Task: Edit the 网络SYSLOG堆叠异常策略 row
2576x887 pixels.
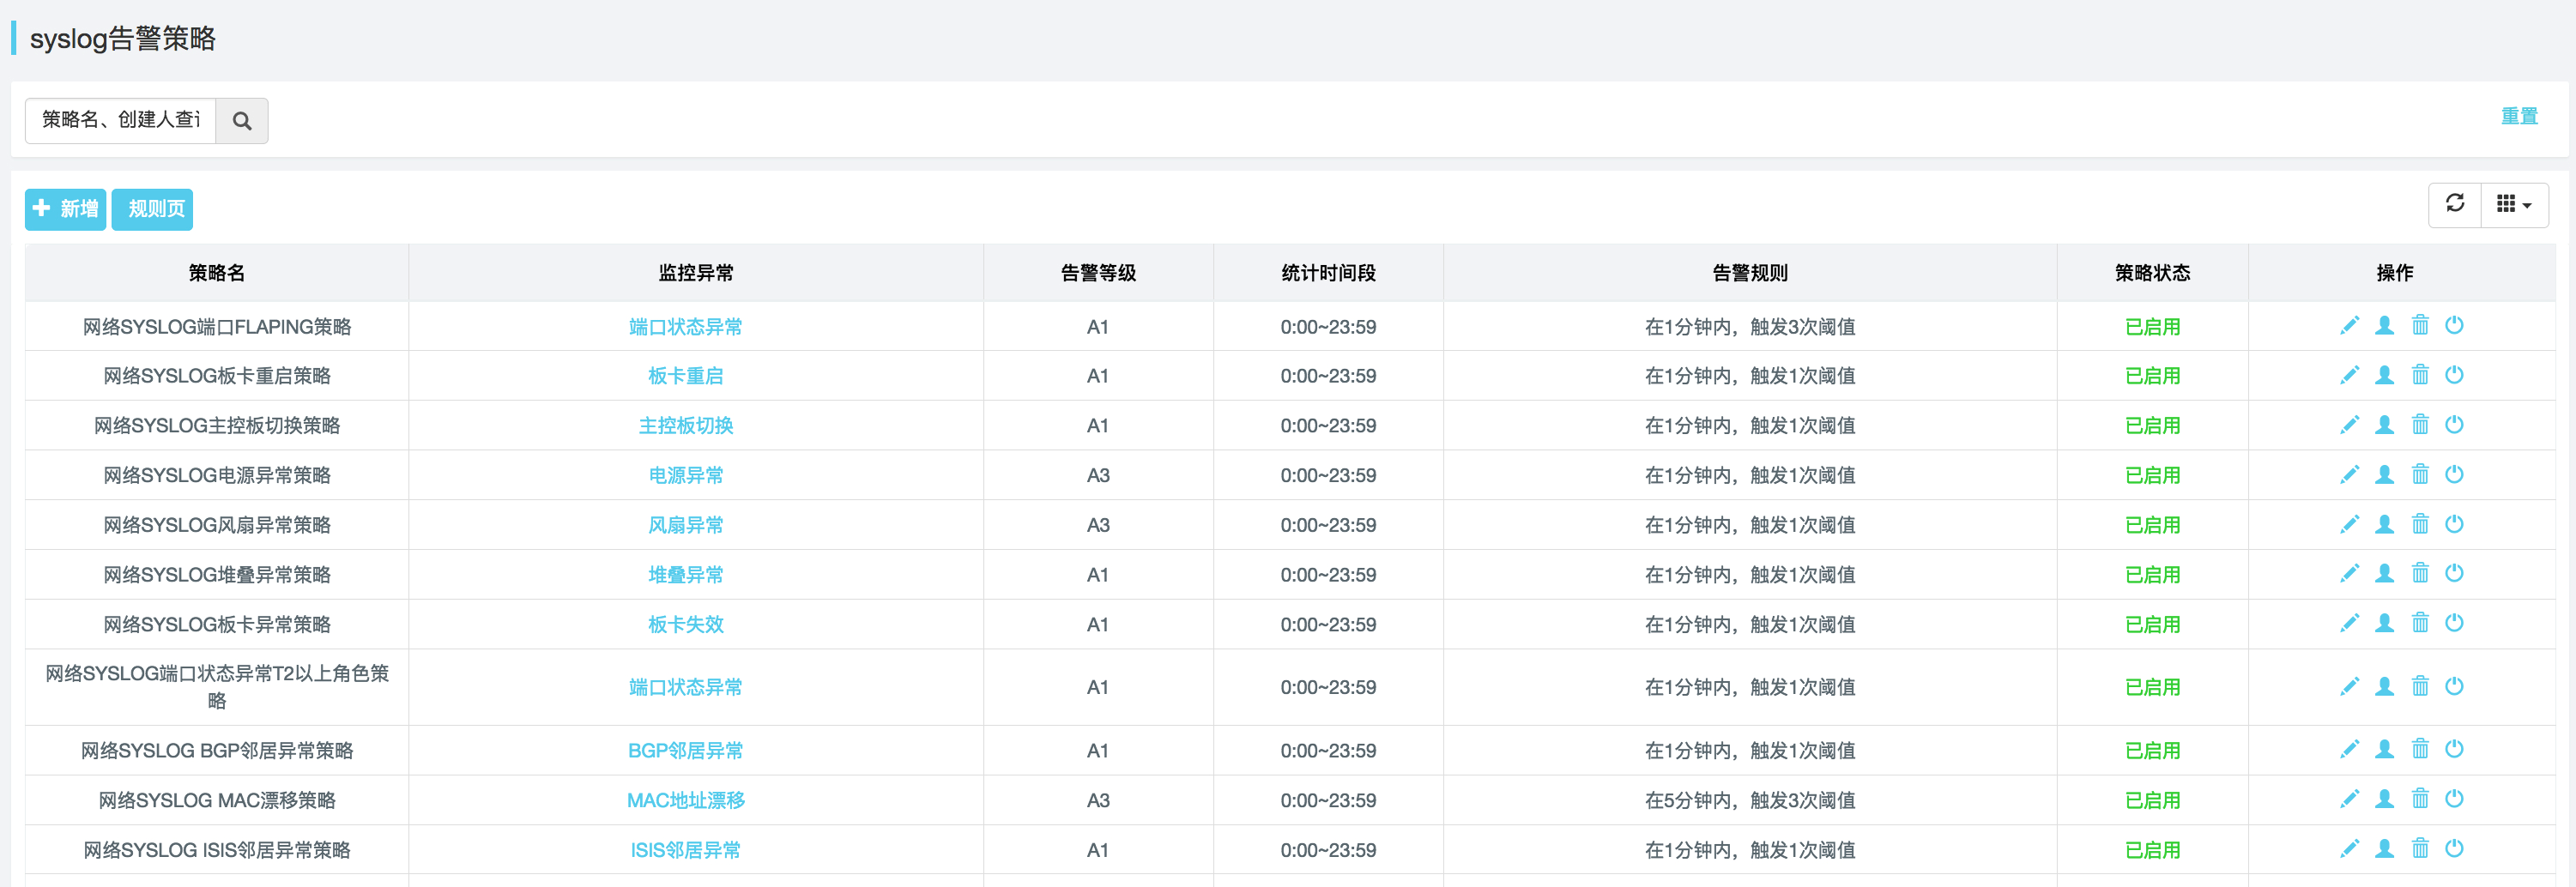Action: [x=2349, y=574]
